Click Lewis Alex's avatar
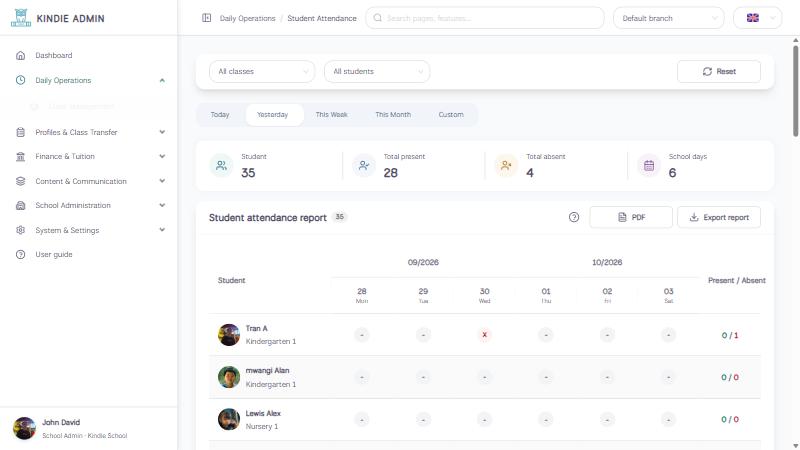The image size is (800, 450). (229, 419)
